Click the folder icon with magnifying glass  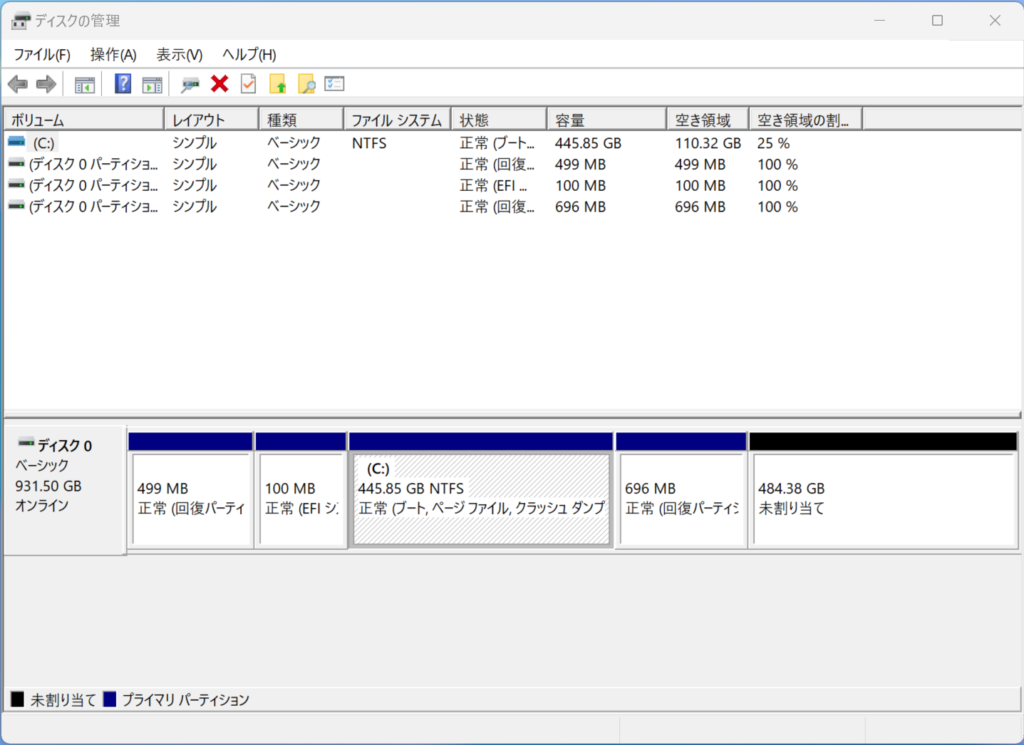tap(306, 84)
